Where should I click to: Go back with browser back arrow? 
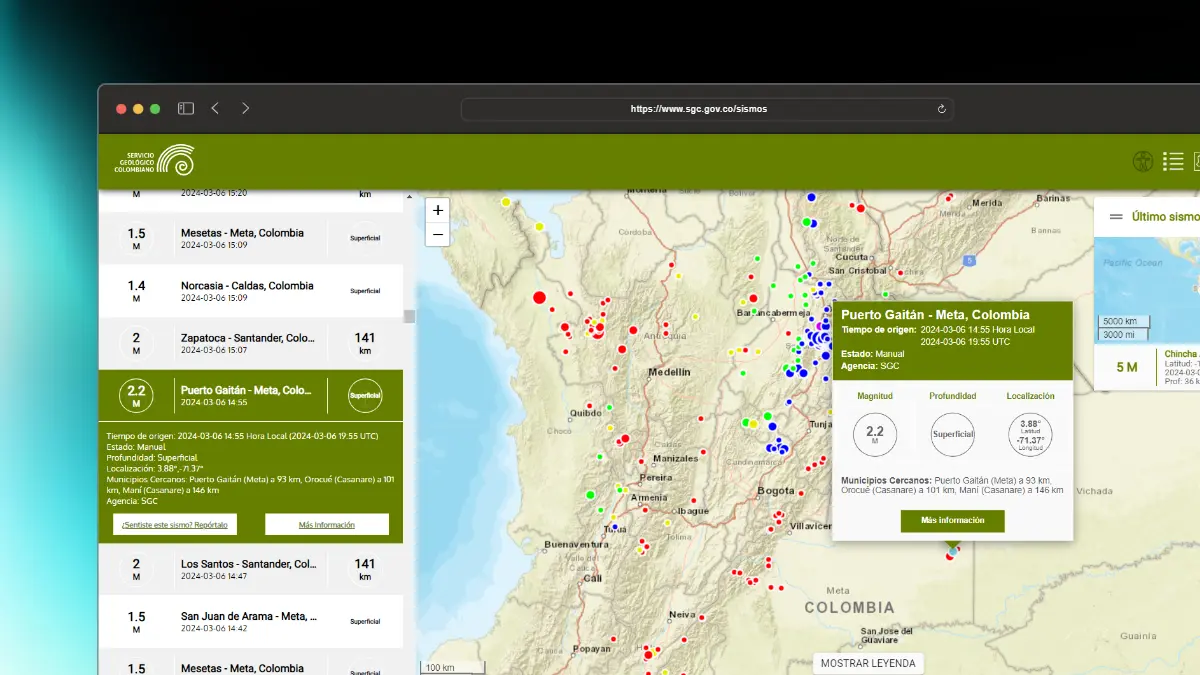coord(215,108)
